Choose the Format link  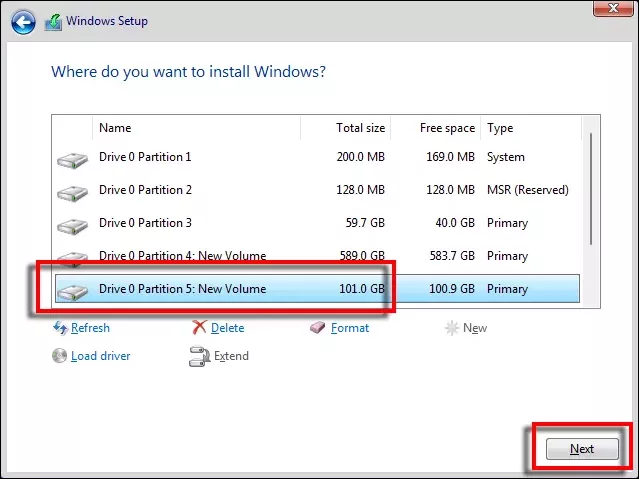pyautogui.click(x=350, y=328)
